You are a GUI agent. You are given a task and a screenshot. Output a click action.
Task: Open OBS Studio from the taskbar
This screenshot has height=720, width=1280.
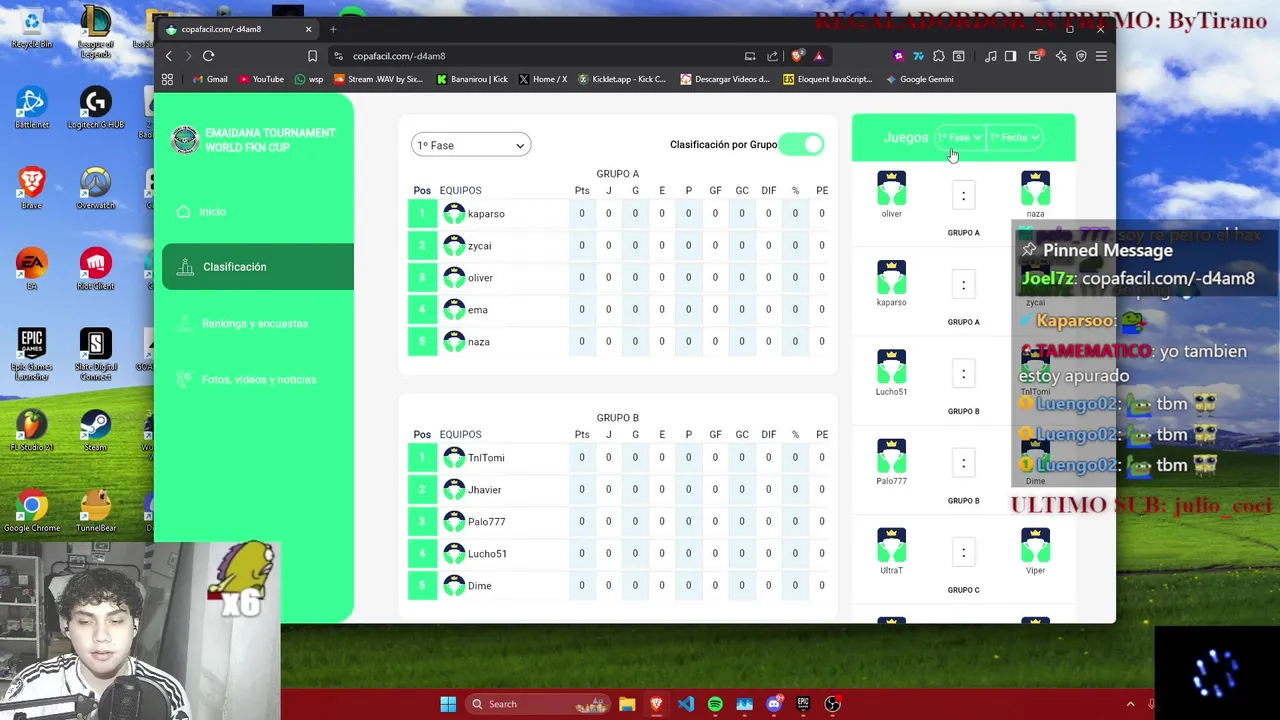[833, 704]
